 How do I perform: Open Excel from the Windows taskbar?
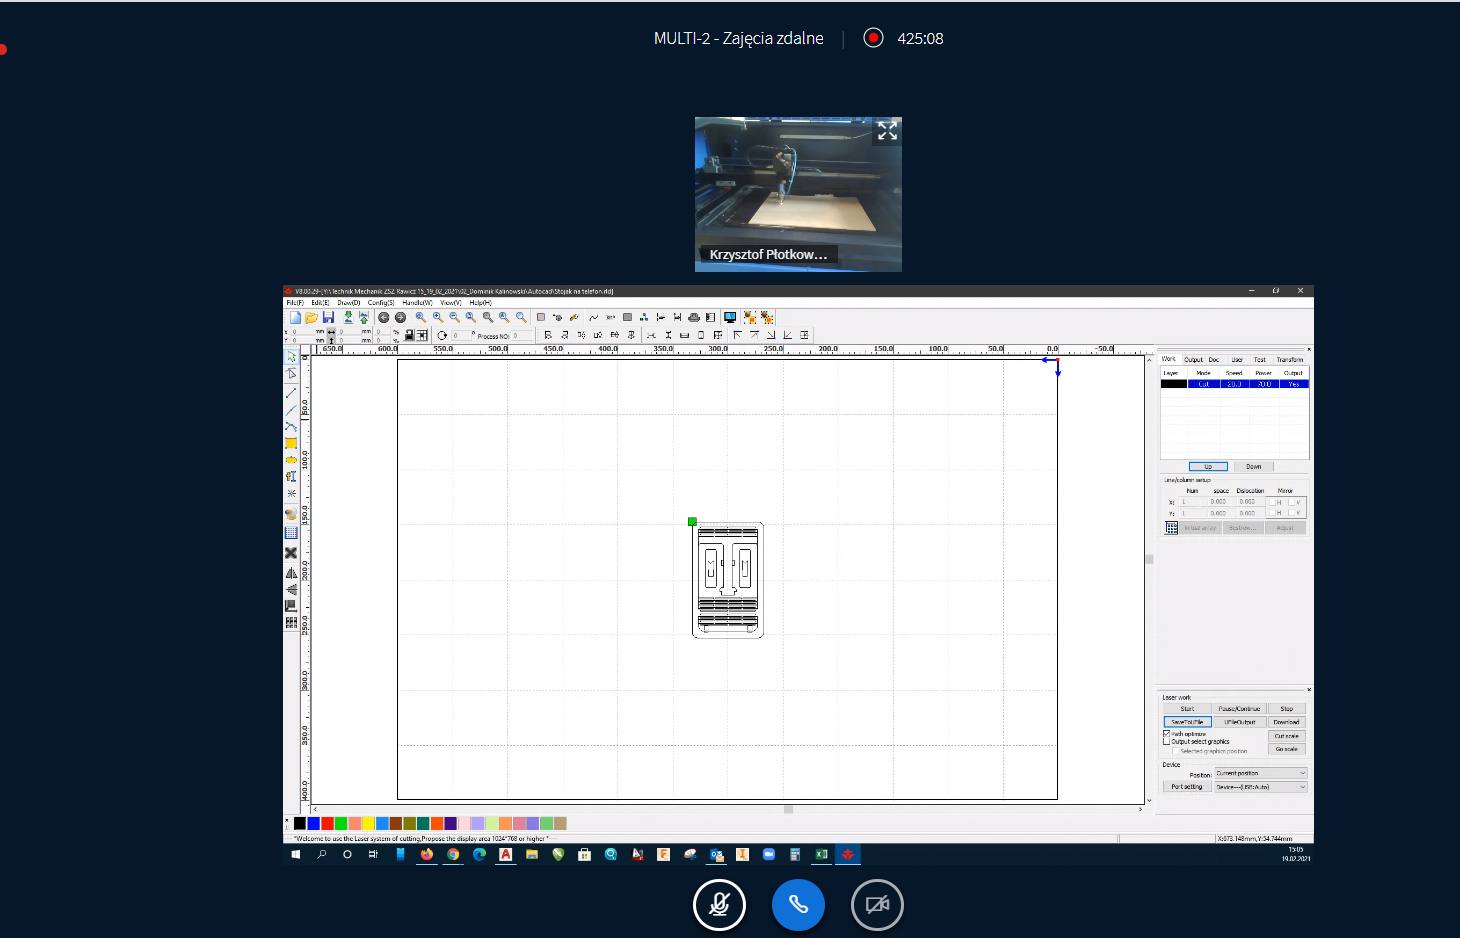(821, 854)
